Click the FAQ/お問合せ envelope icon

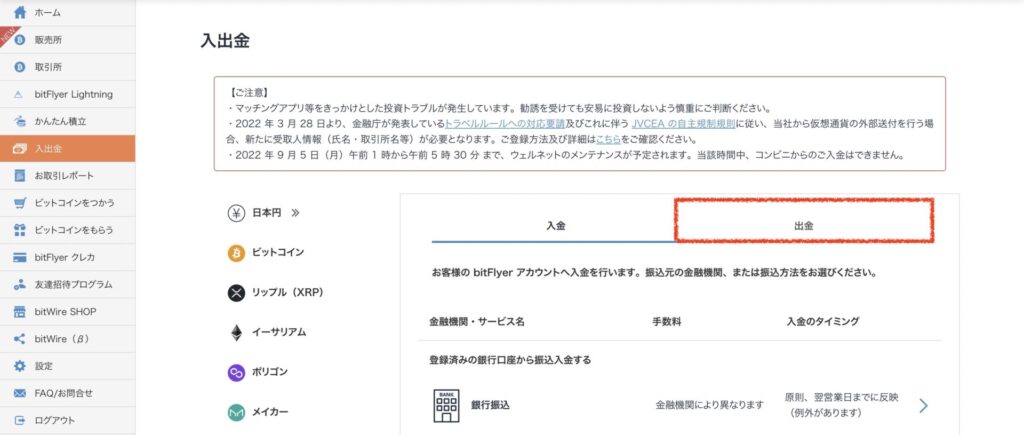[20, 393]
